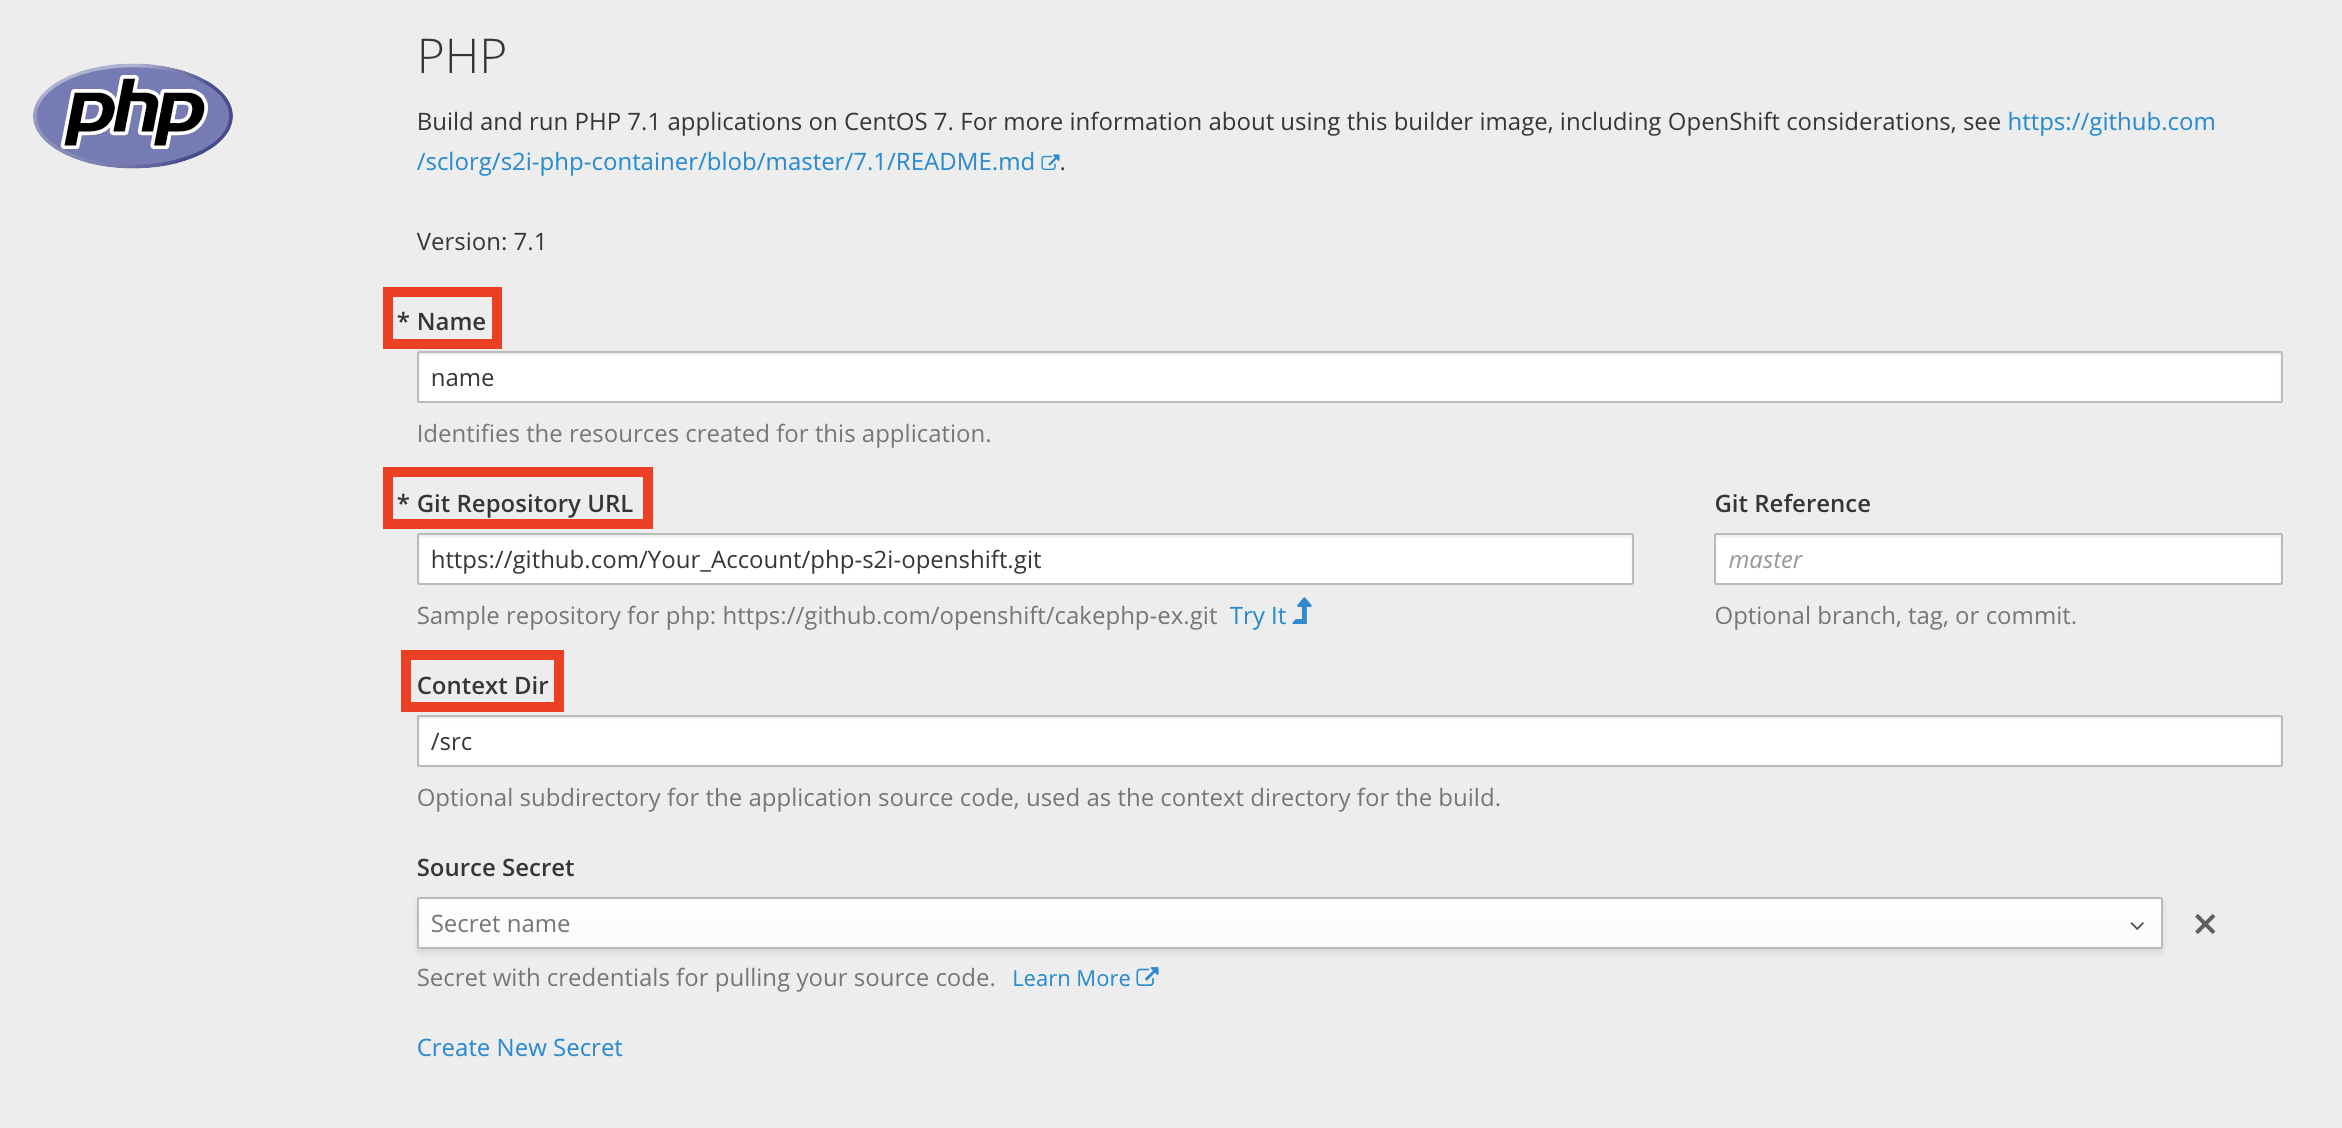The image size is (2342, 1128).
Task: Click external-link icon beside Learn More
Action: (1148, 977)
